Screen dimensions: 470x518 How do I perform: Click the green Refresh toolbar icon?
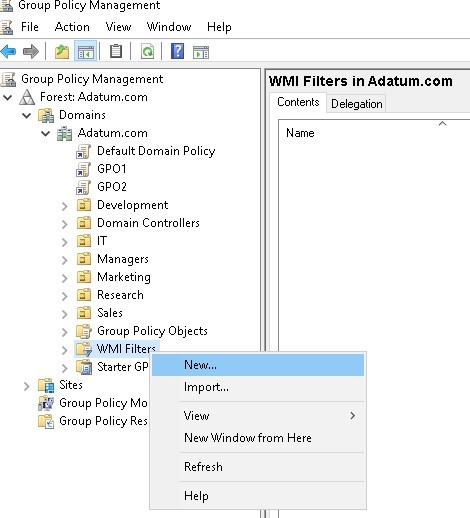[x=147, y=52]
